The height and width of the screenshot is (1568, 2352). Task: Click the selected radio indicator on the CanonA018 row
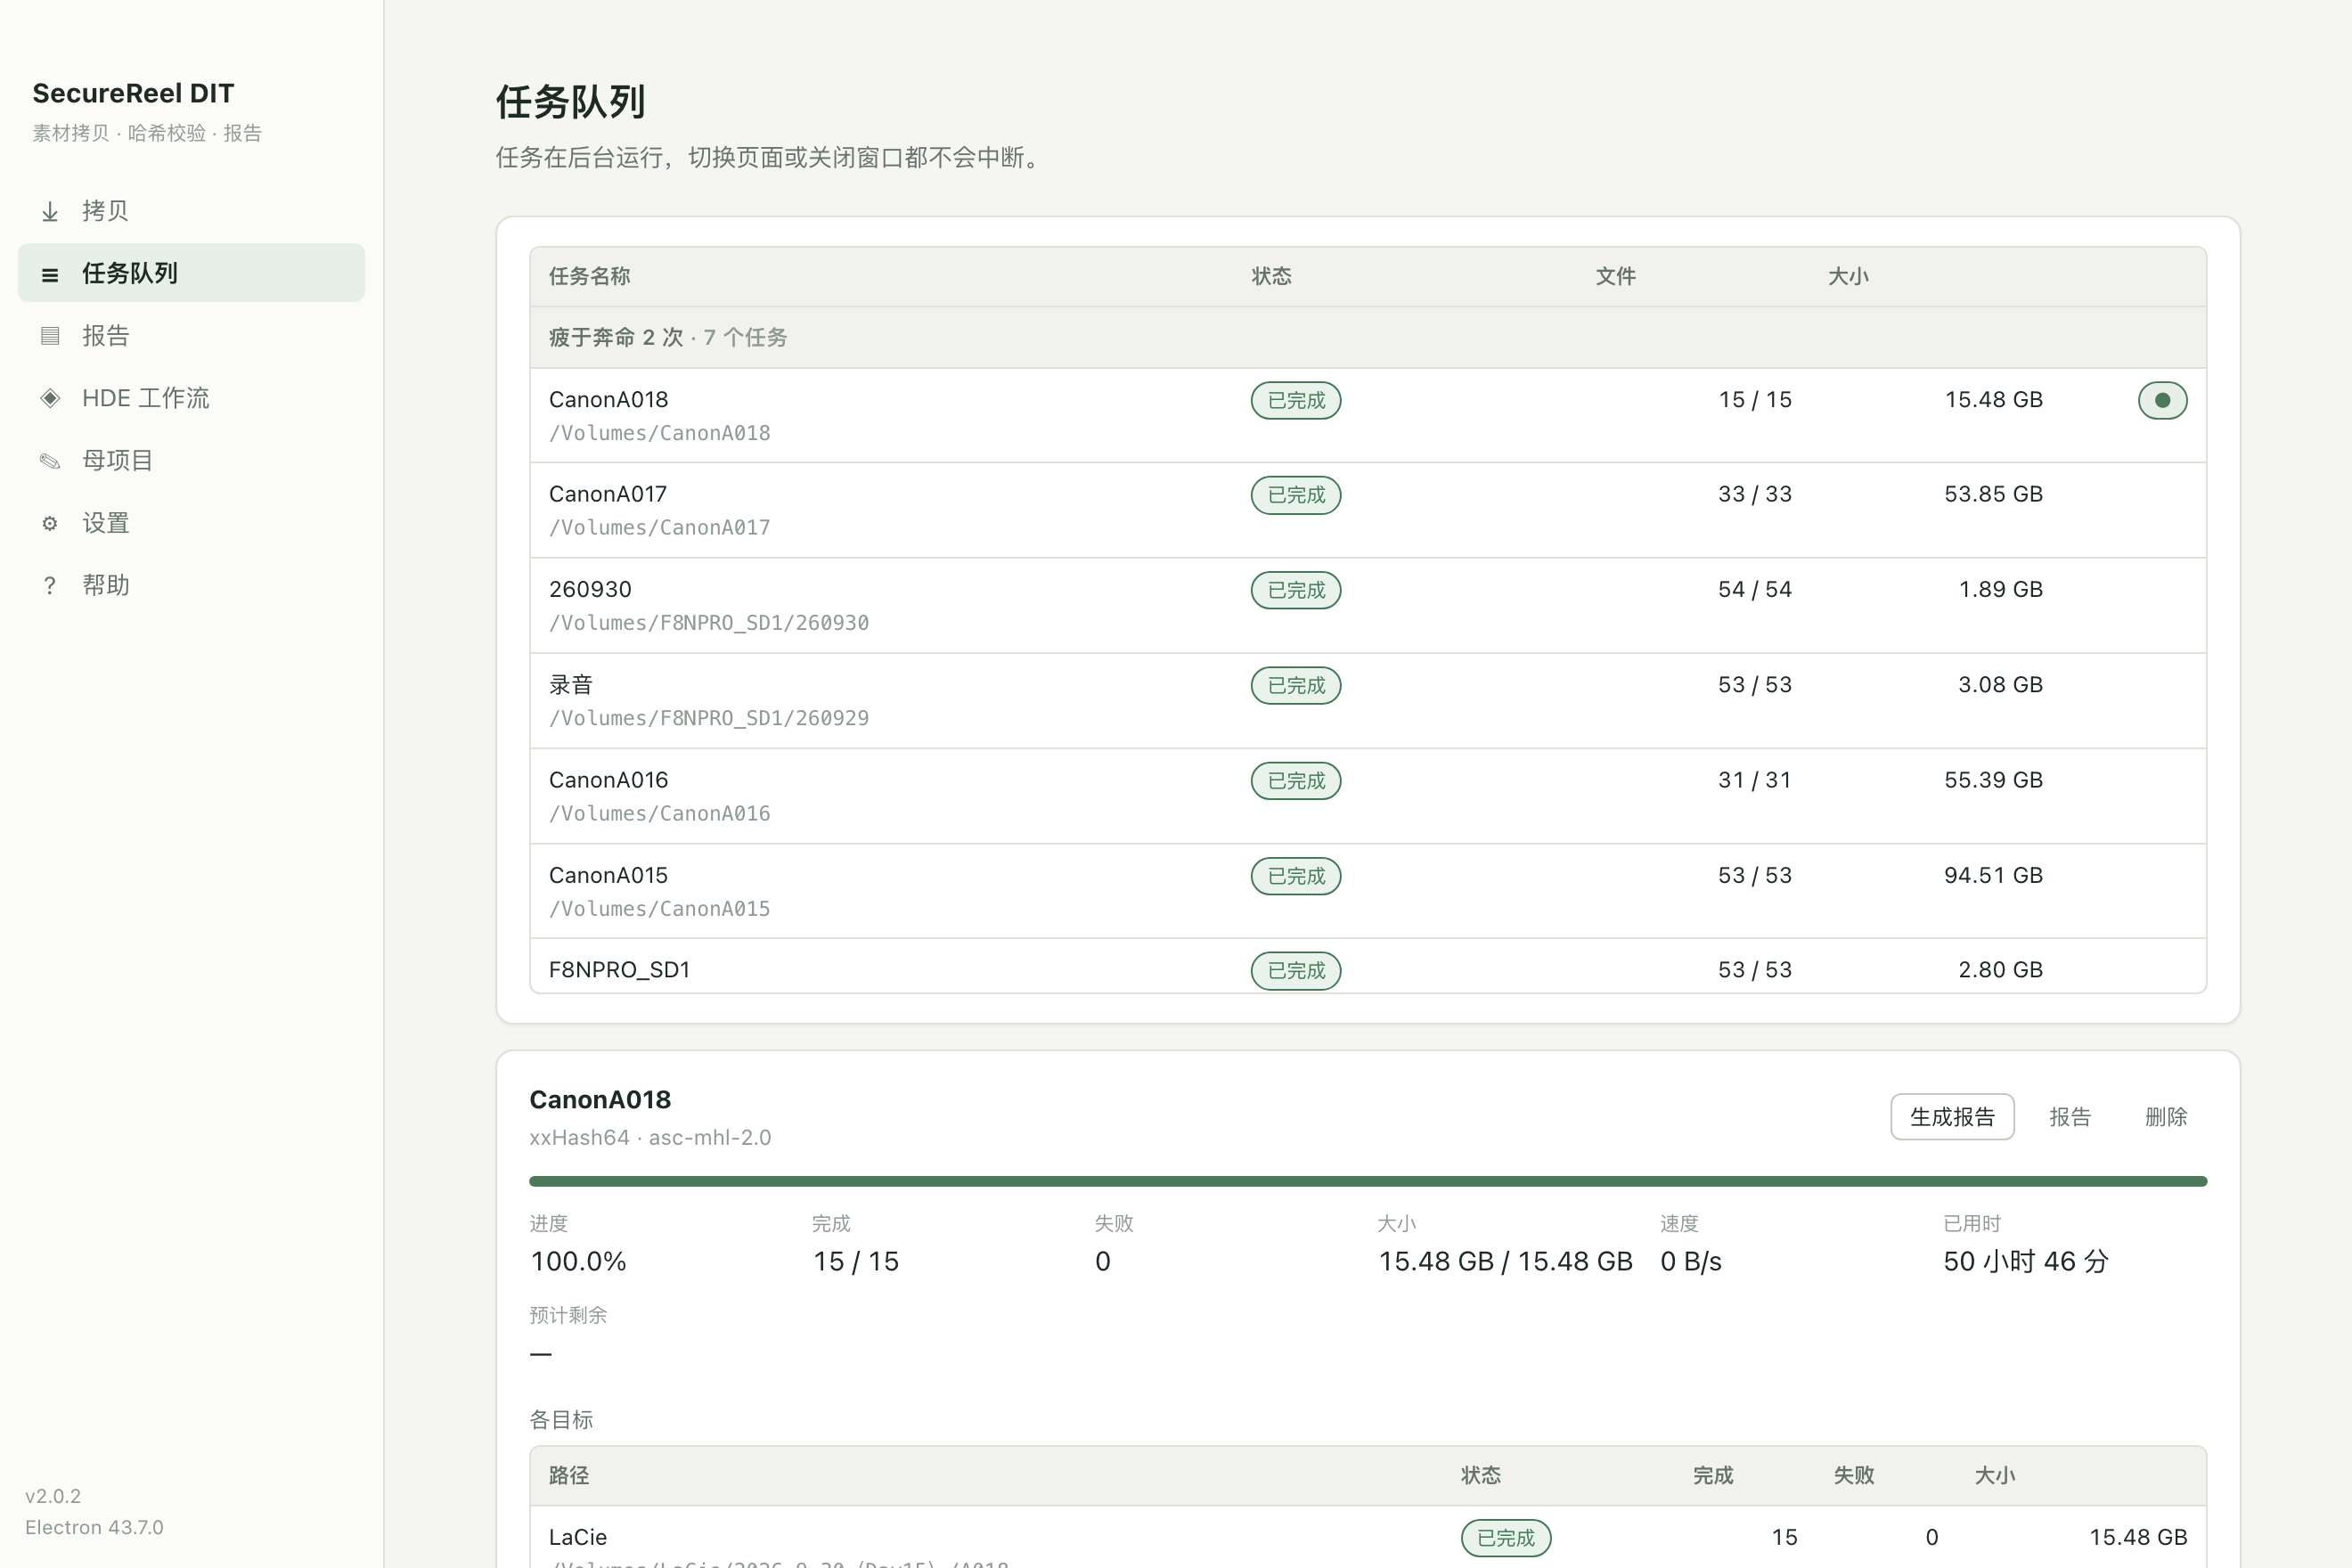click(x=2162, y=401)
